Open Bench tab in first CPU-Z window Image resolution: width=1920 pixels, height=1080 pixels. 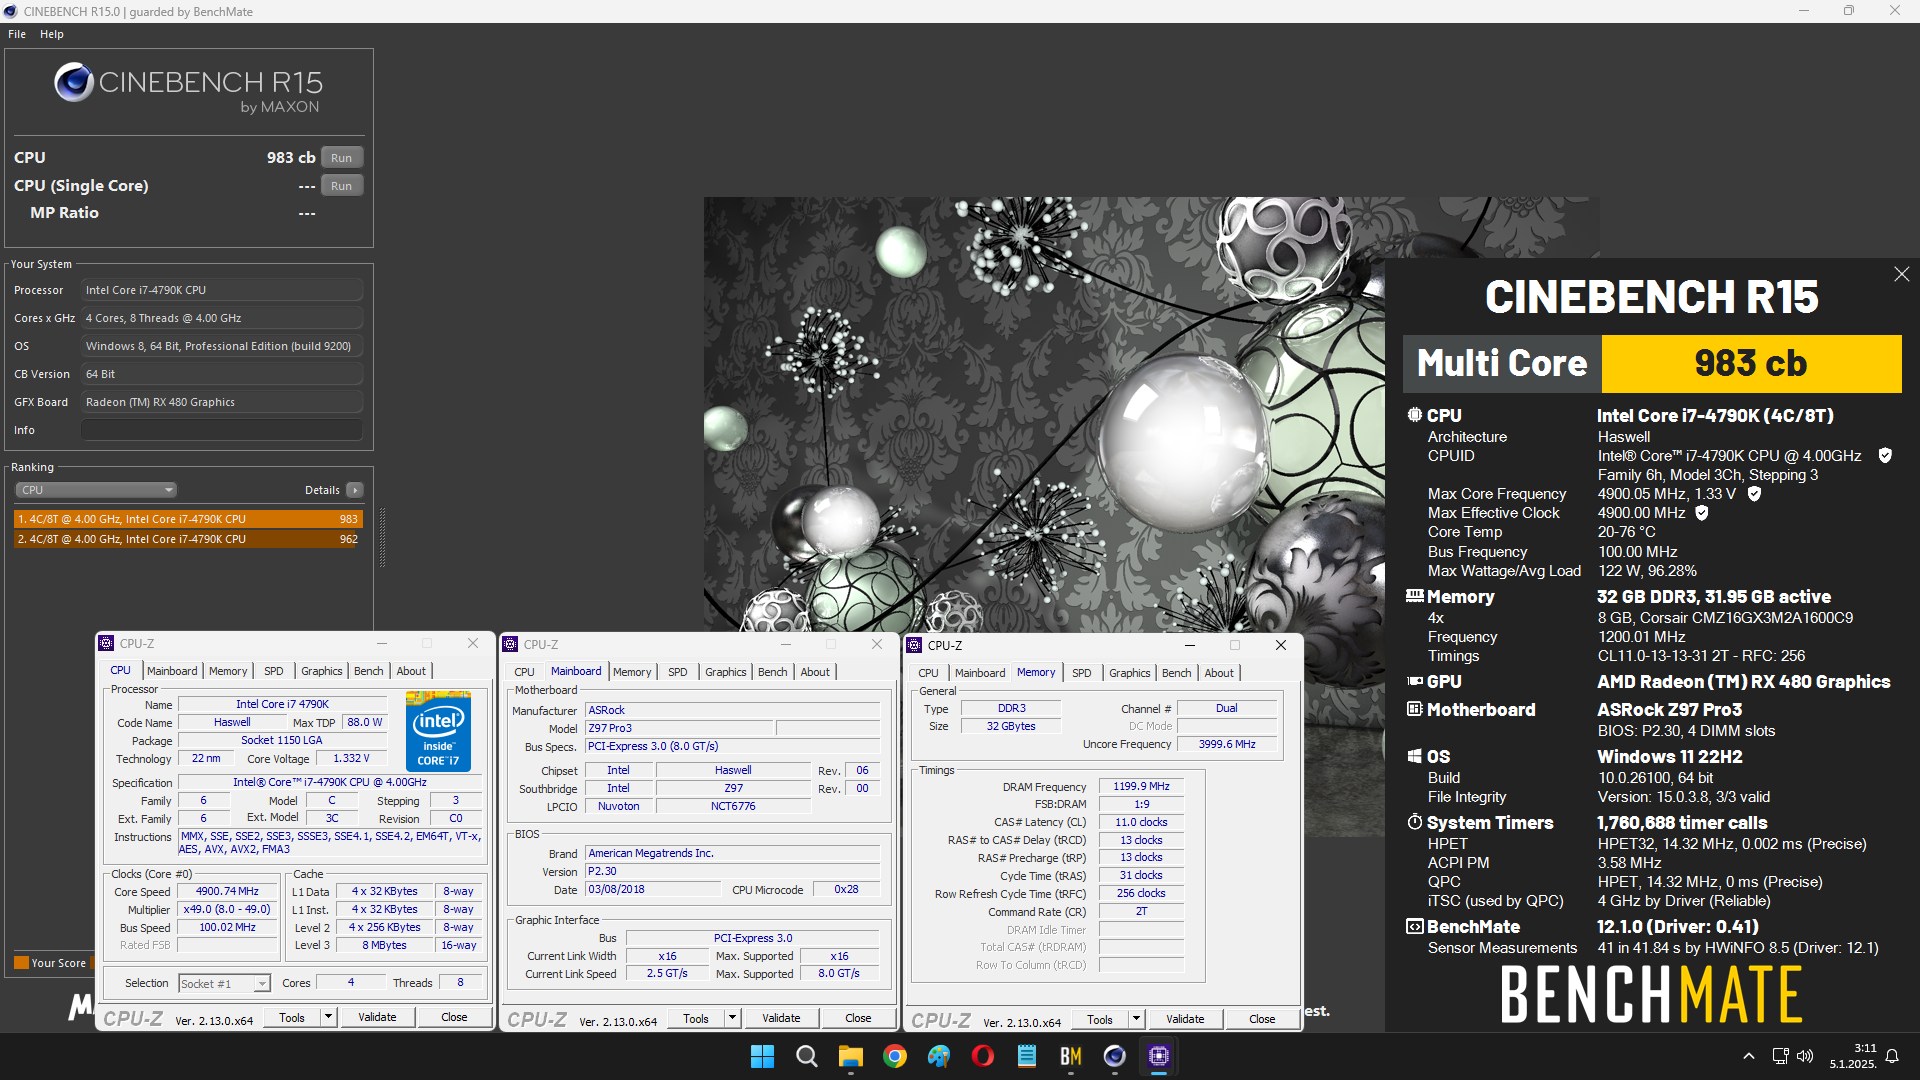(368, 671)
